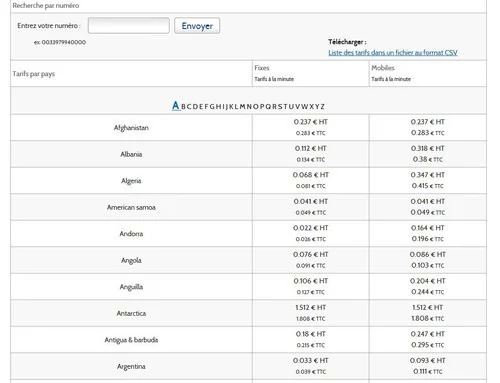Jump to countries starting with P
This screenshot has height=383, width=500.
262,107
